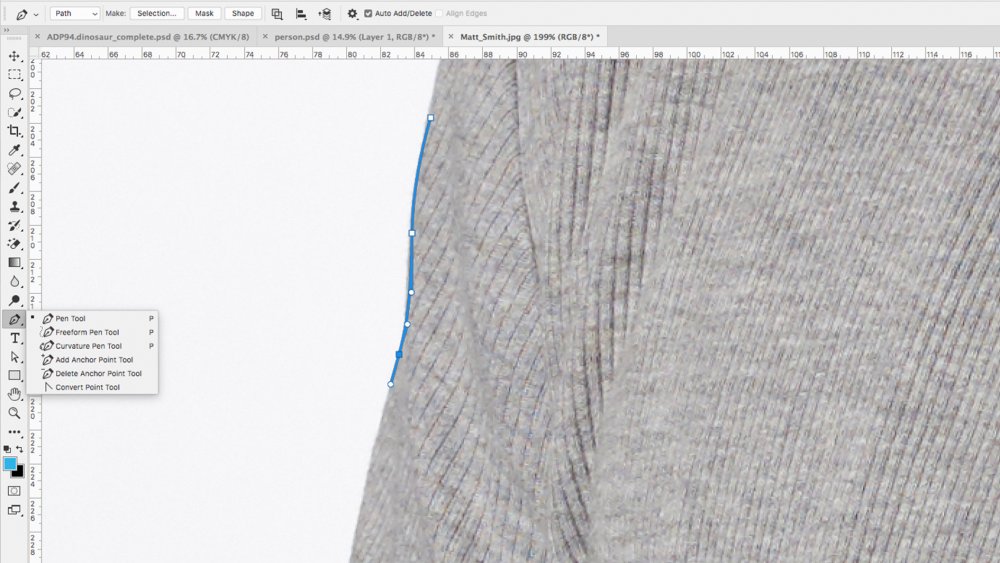Image resolution: width=1000 pixels, height=563 pixels.
Task: Open the blue foreground color swatch
Action: [x=10, y=464]
